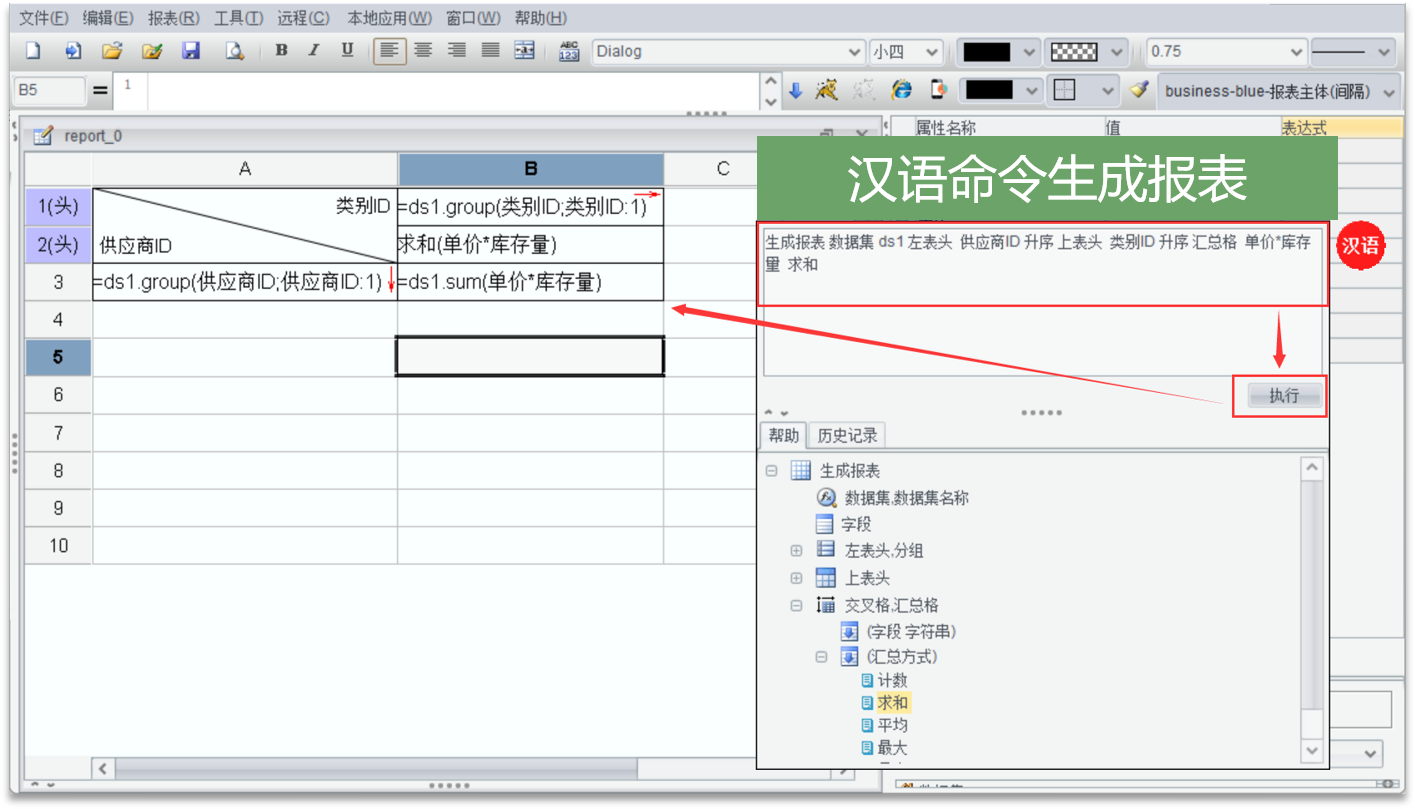The image size is (1415, 809).
Task: Expand the 左表头,分组 tree node
Action: pos(796,550)
